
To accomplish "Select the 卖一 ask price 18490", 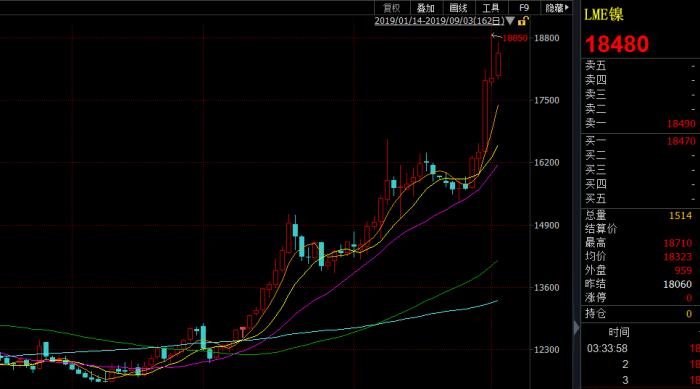I will pos(681,124).
